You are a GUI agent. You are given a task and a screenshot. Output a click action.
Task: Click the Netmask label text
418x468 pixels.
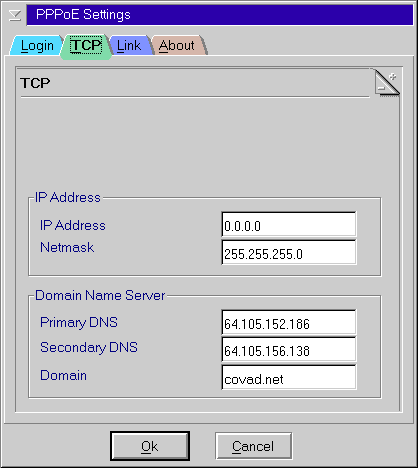(x=67, y=247)
